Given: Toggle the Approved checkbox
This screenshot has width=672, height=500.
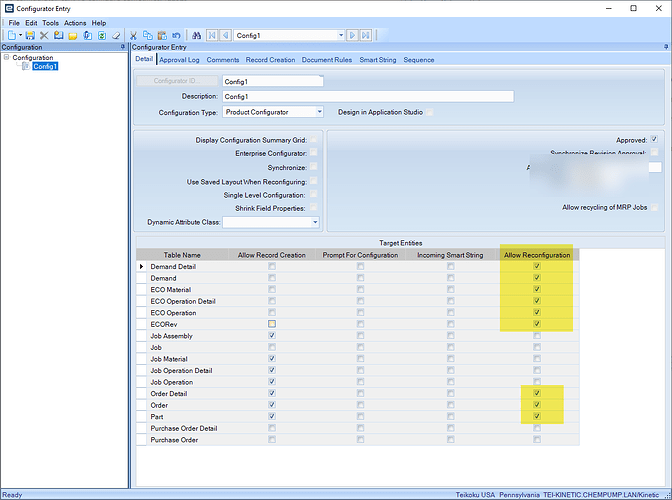Looking at the screenshot, I should point(654,139).
